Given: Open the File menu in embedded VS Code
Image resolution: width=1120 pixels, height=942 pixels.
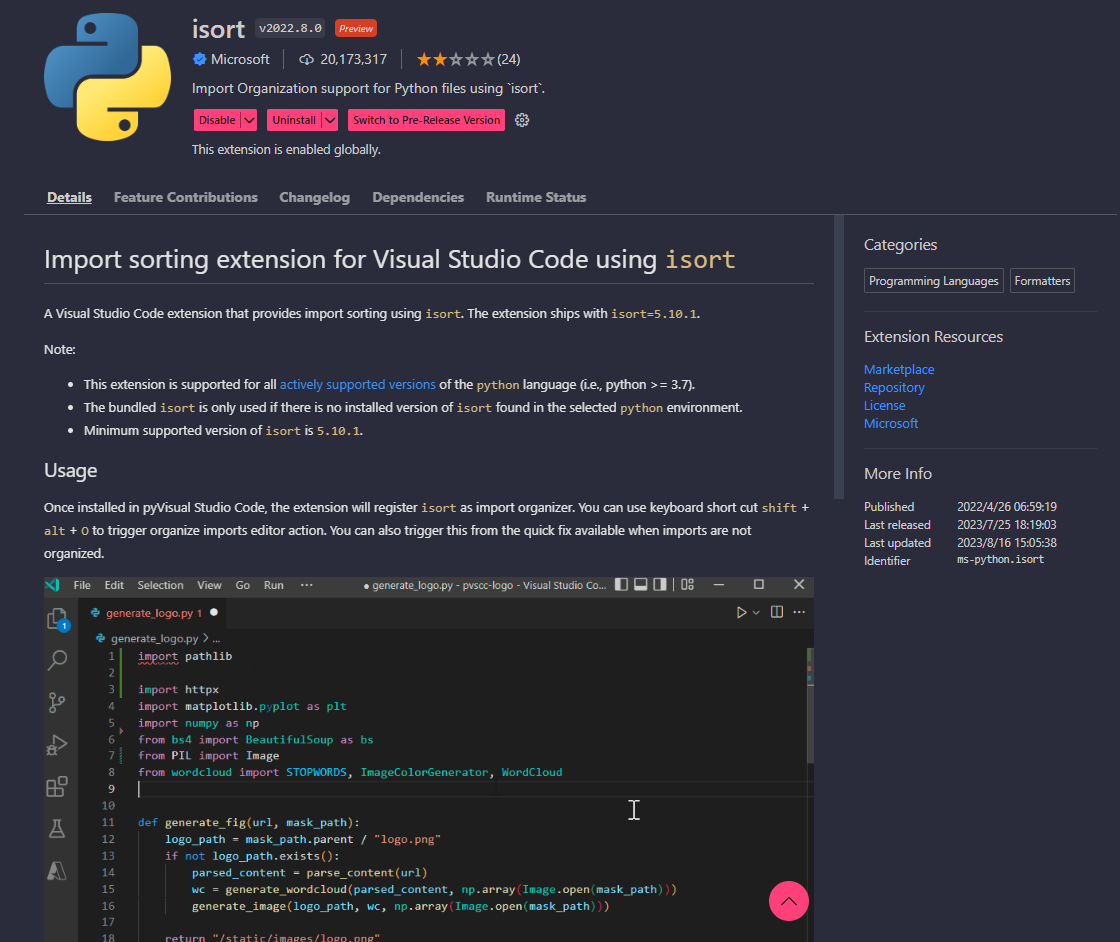Looking at the screenshot, I should tap(82, 585).
